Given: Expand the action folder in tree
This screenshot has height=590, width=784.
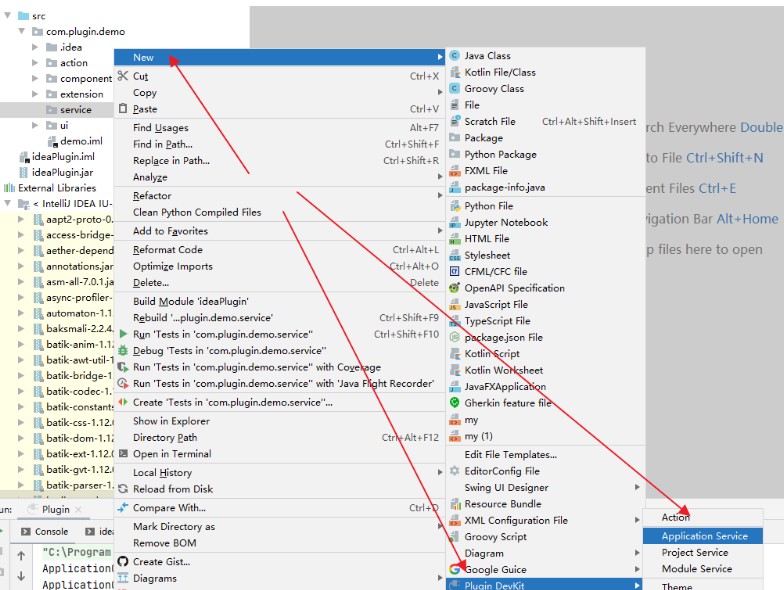Looking at the screenshot, I should click(x=35, y=62).
